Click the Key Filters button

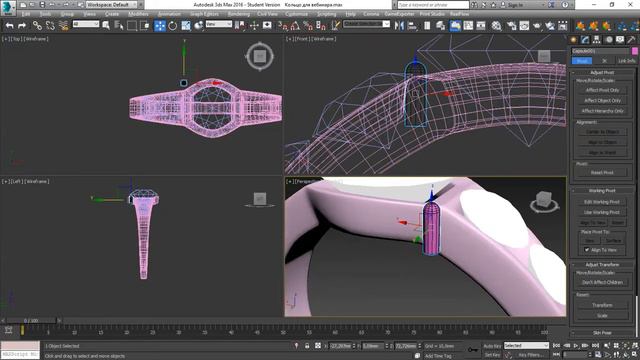click(x=531, y=355)
